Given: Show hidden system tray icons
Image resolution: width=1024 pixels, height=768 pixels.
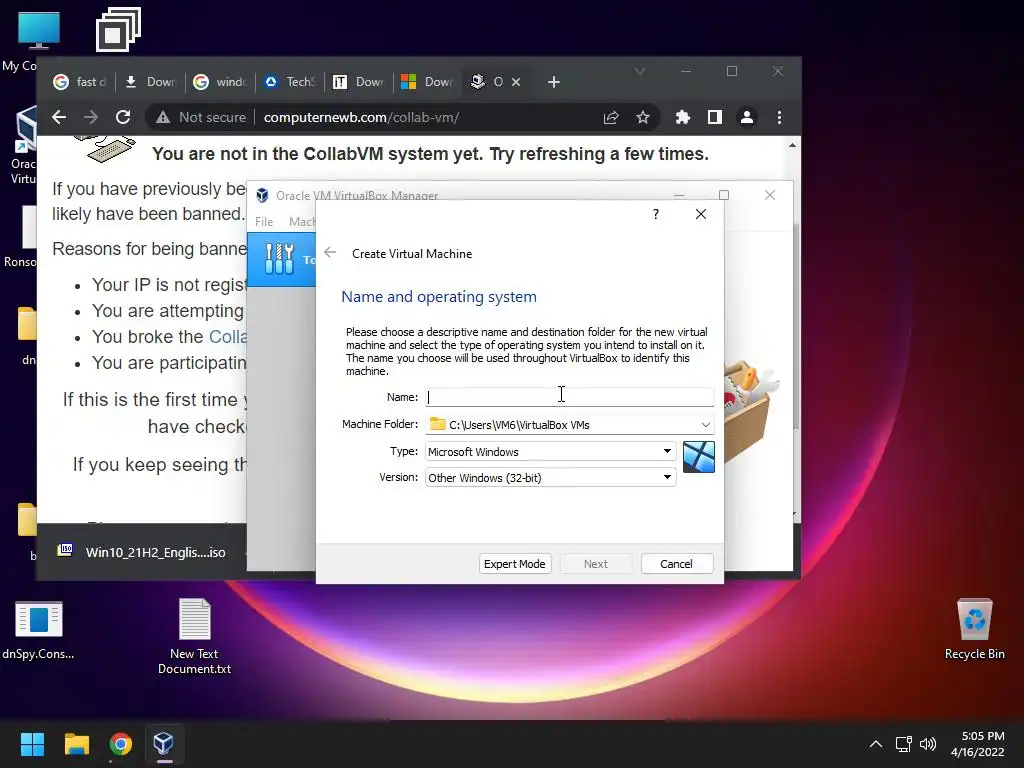Looking at the screenshot, I should click(876, 744).
